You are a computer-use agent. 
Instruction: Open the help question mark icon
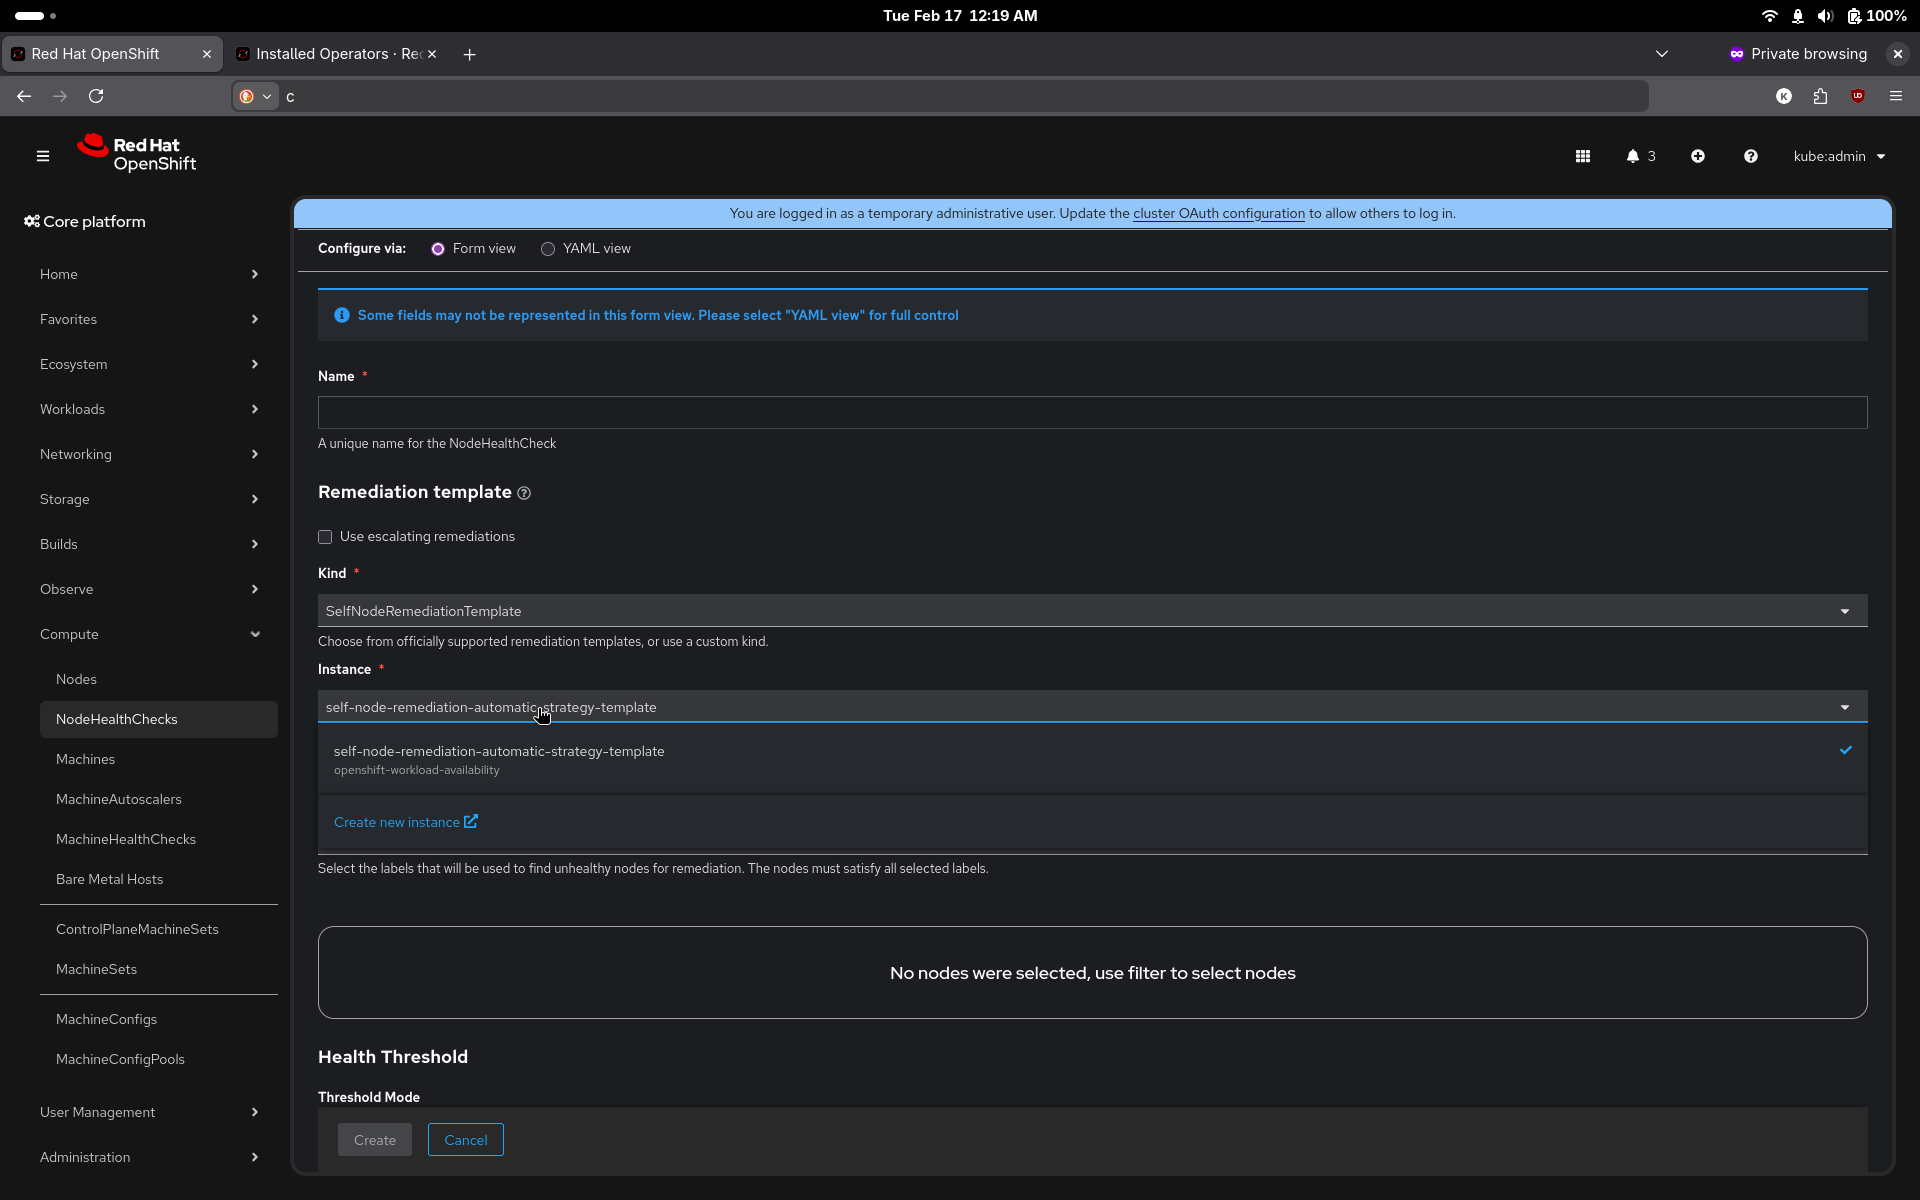[1750, 156]
